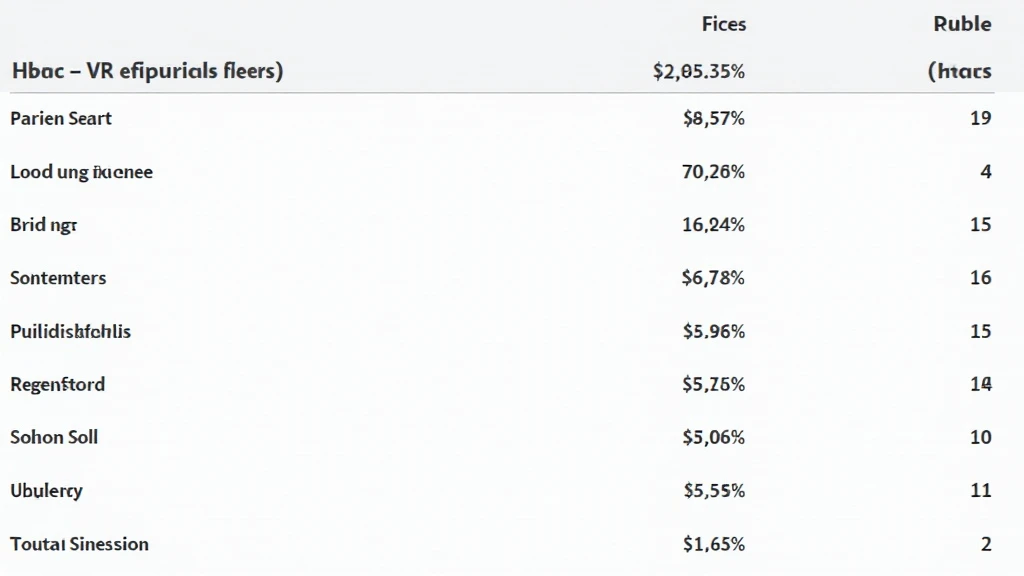Click the 16,24% value cell
Viewport: 1024px width, 576px height.
click(x=713, y=225)
